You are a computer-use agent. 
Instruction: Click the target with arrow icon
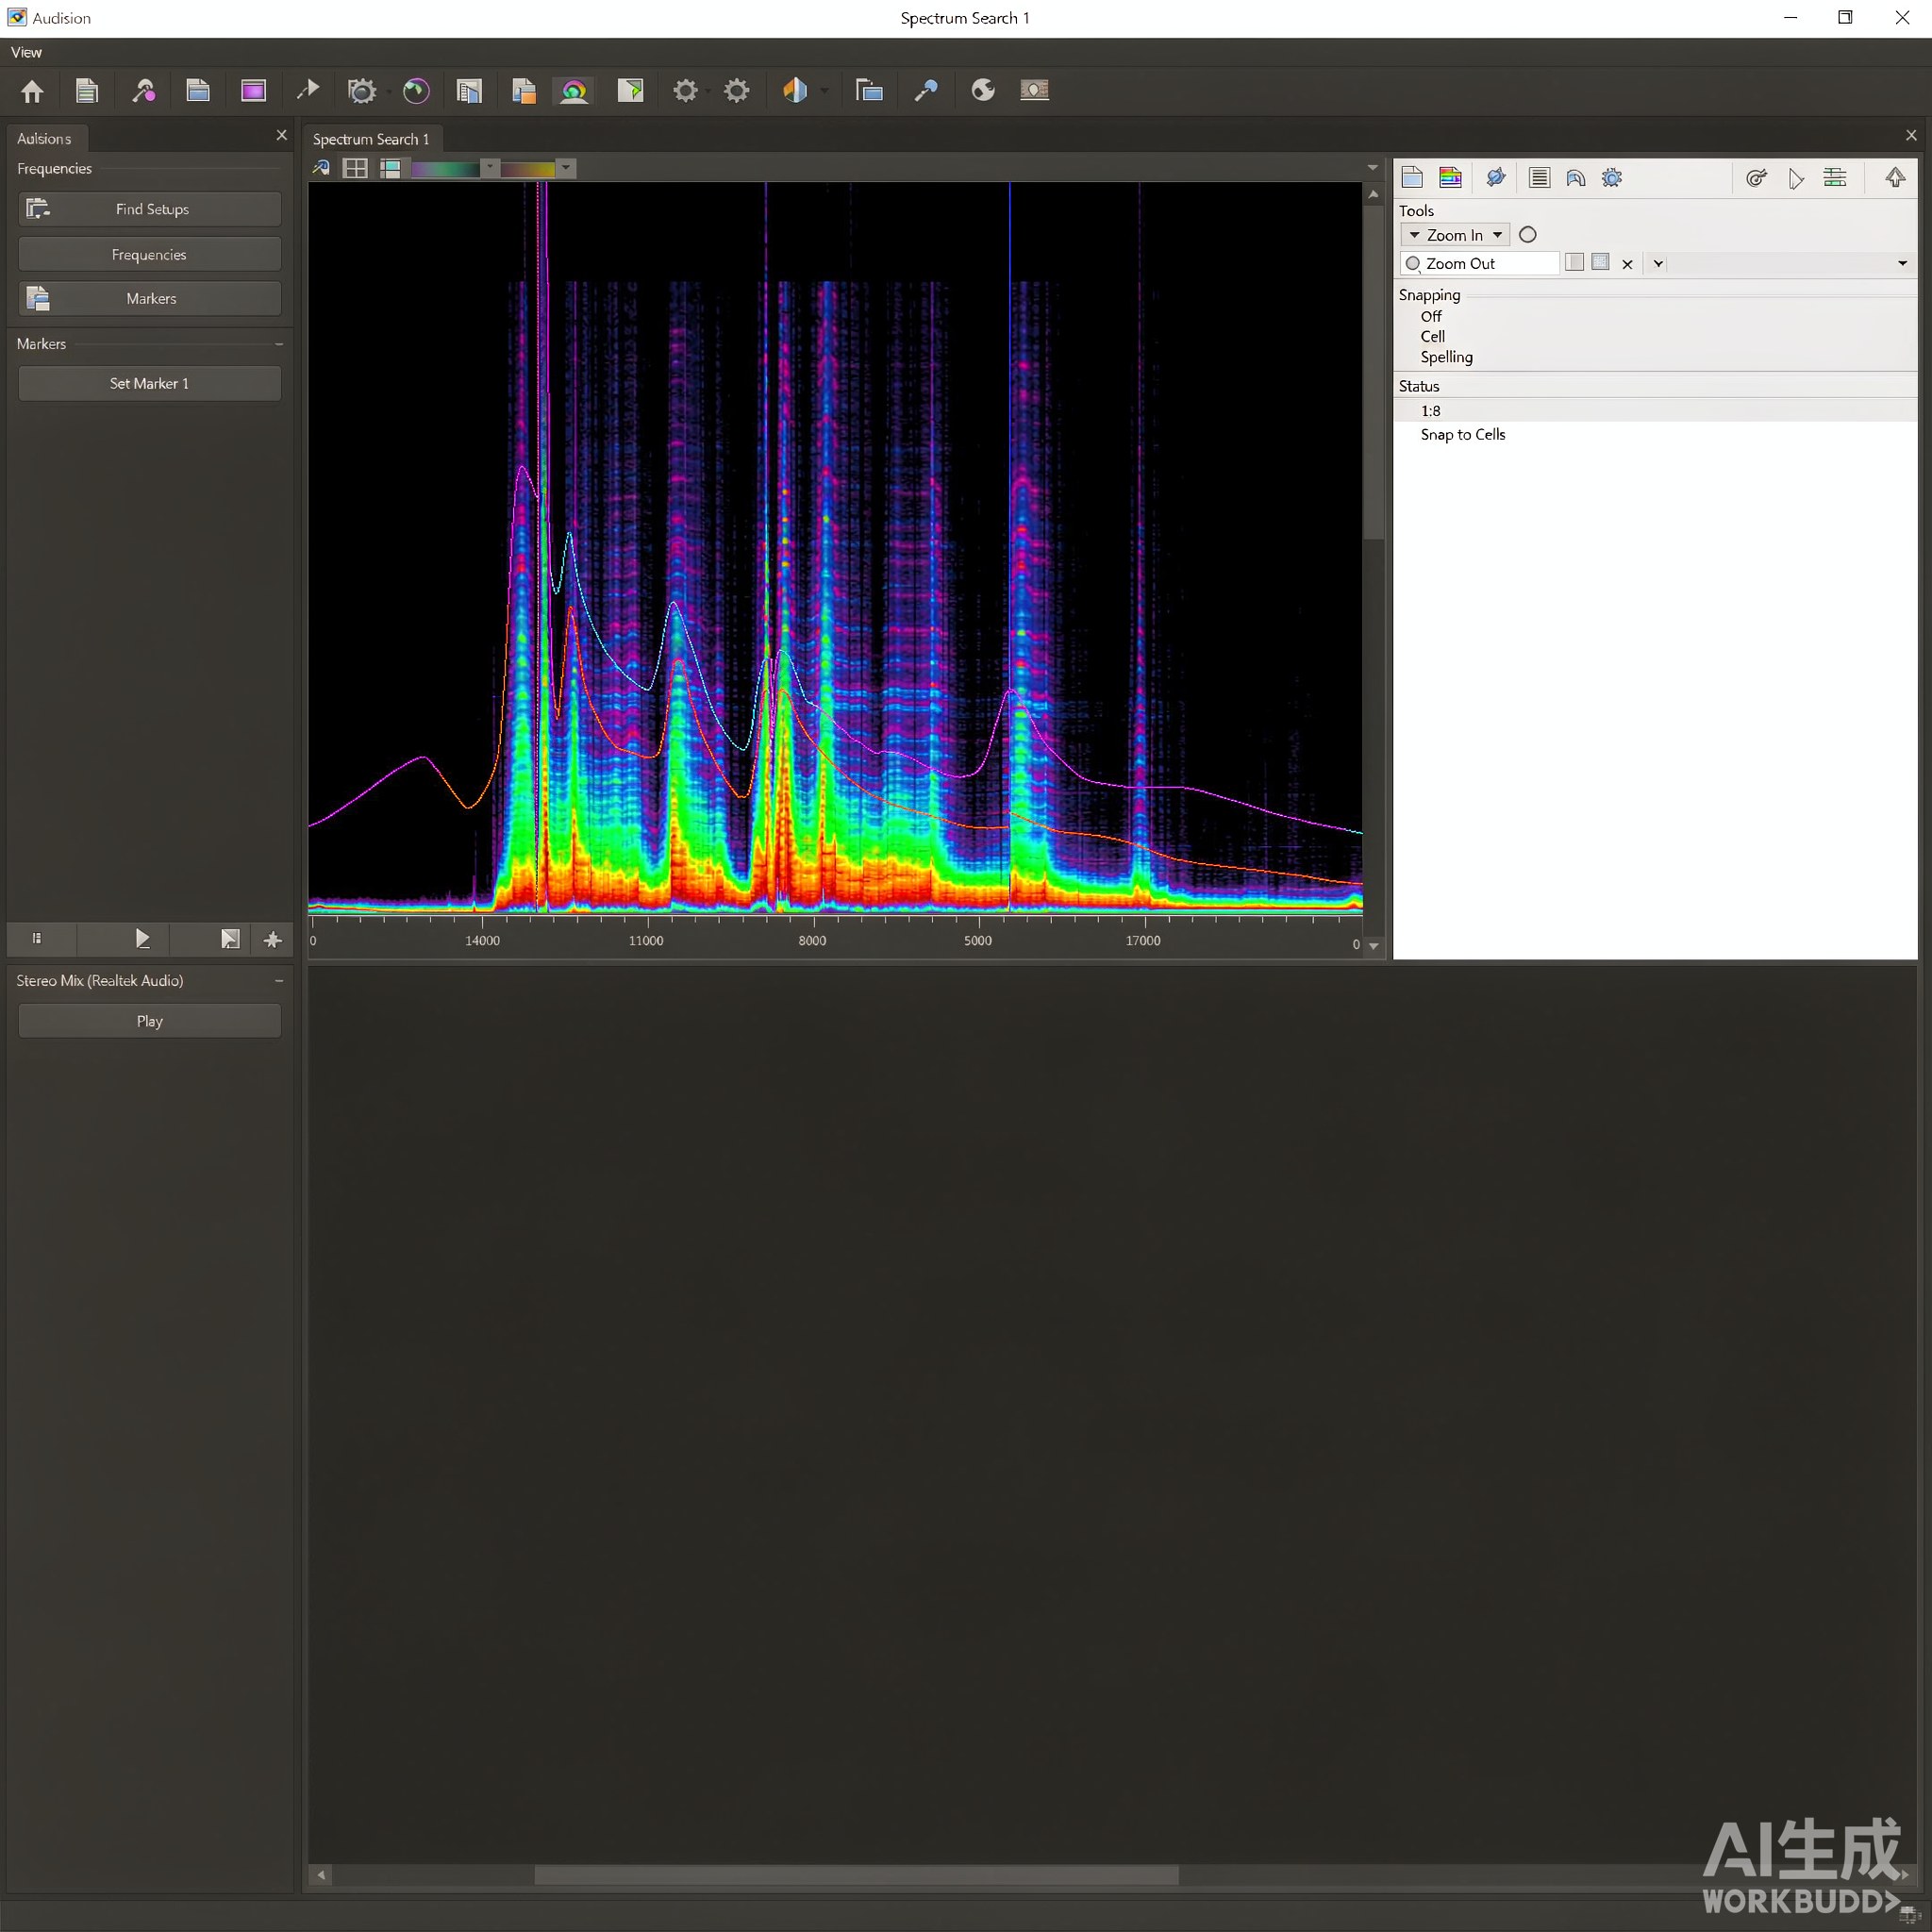(x=1756, y=178)
